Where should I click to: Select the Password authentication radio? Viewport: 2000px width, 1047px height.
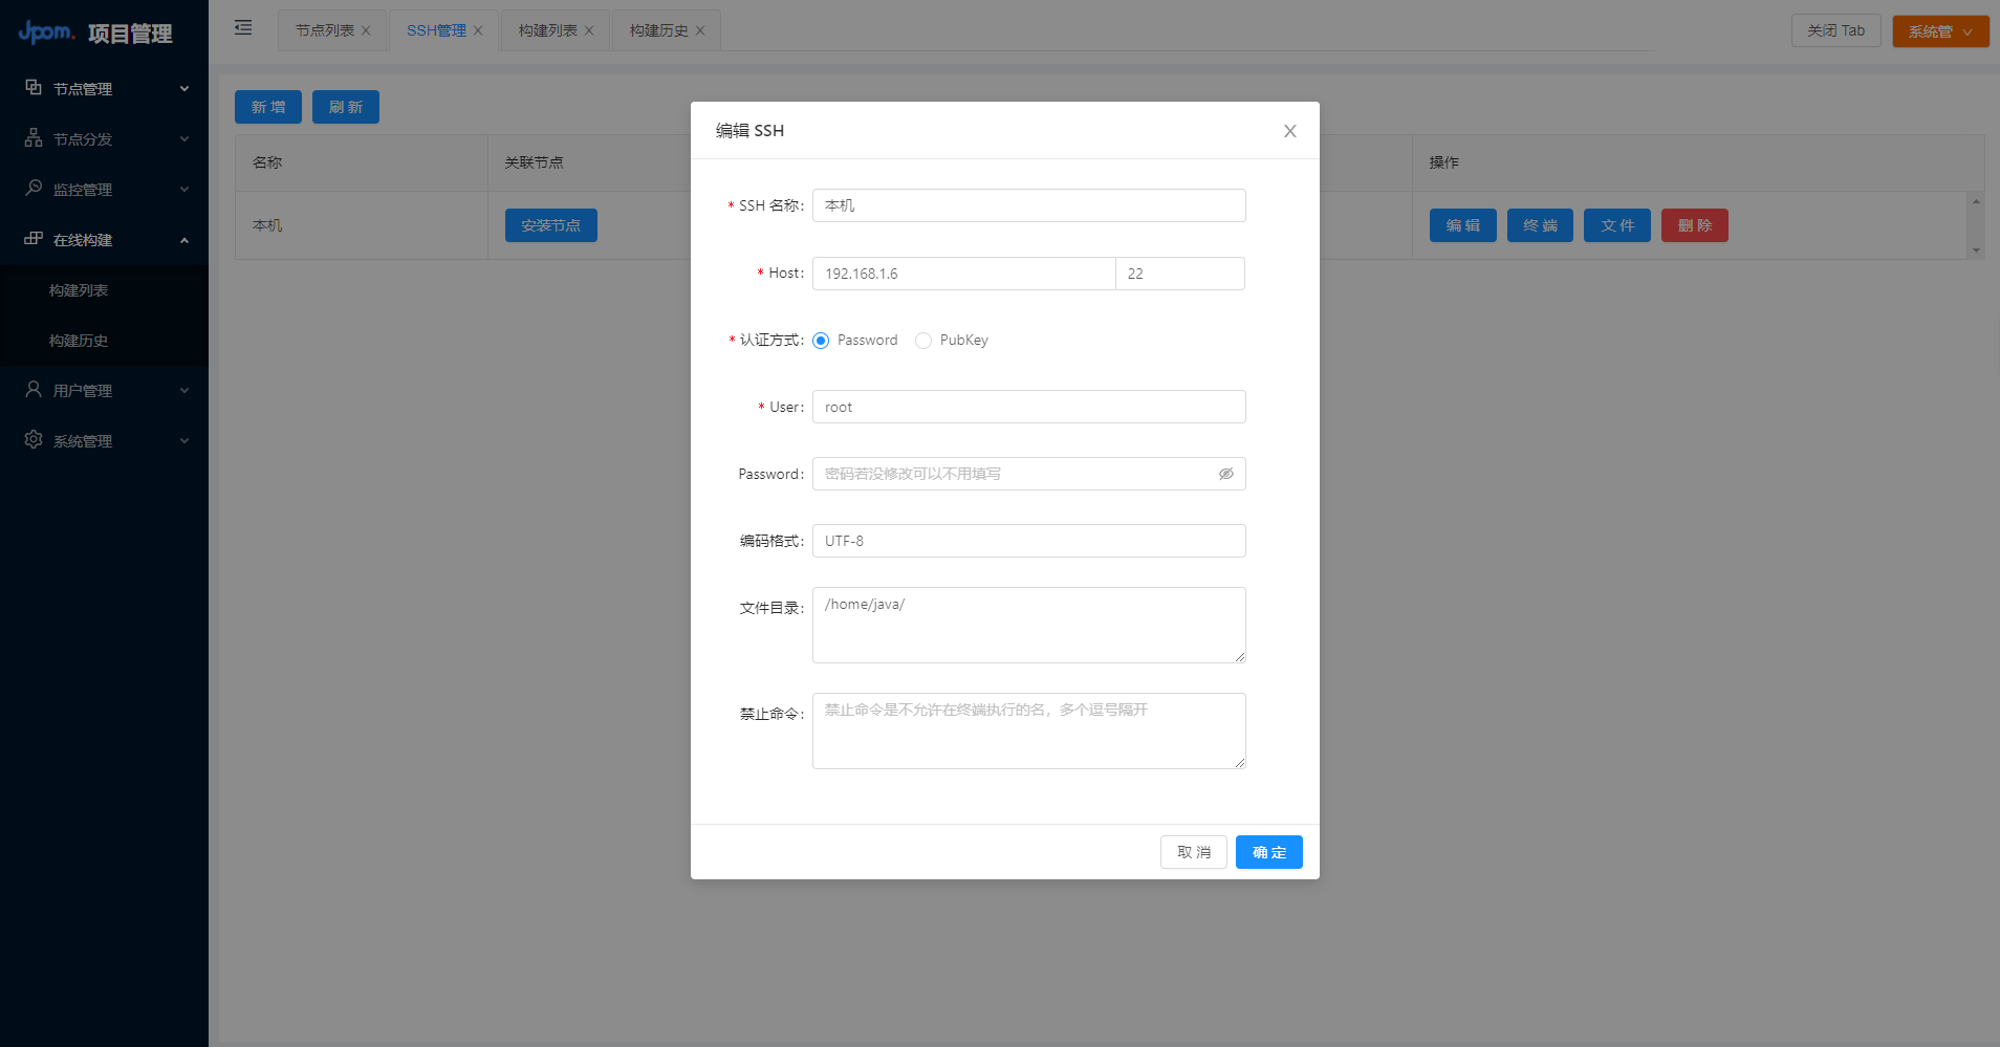click(x=821, y=341)
